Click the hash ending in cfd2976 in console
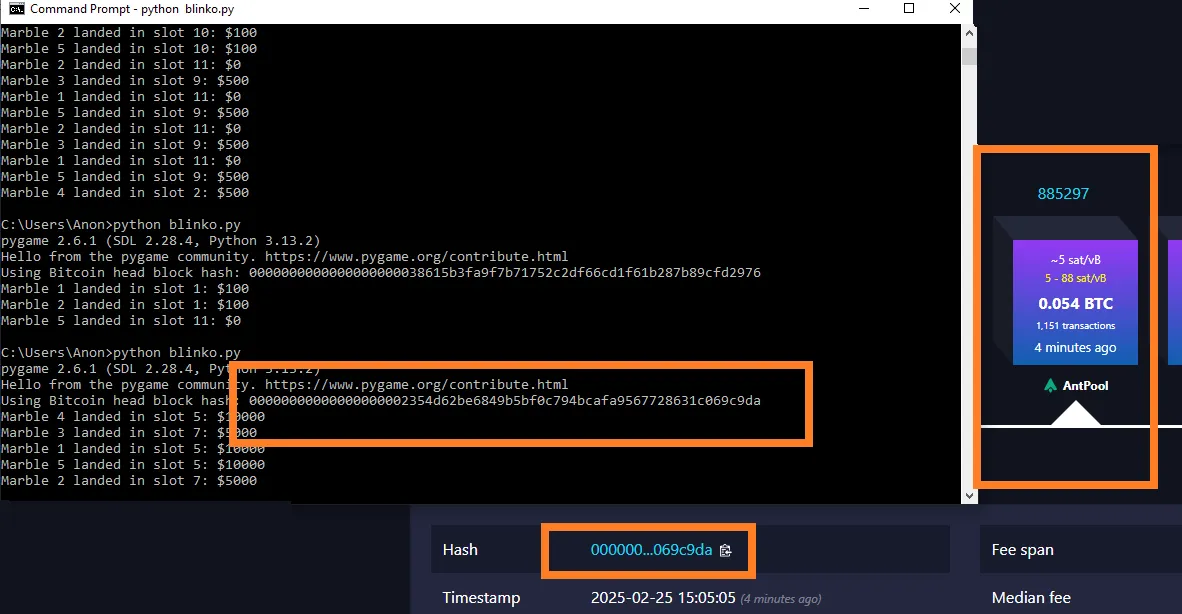Image resolution: width=1182 pixels, height=614 pixels. 504,273
